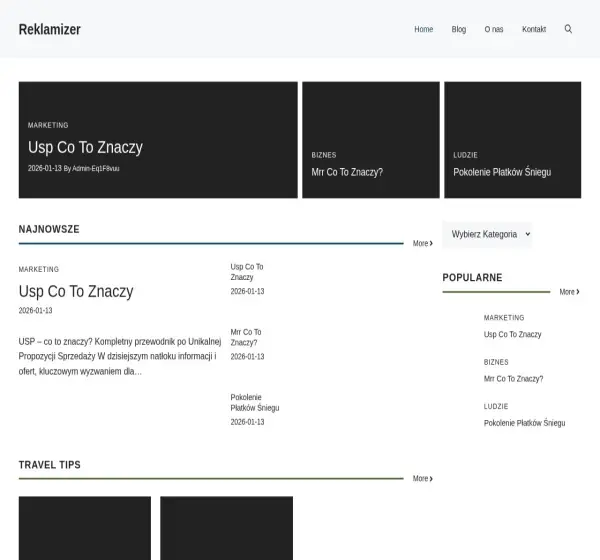The height and width of the screenshot is (560, 600).
Task: Click excerpt text starting 'USP – co to znaczy?'
Action: pyautogui.click(x=120, y=356)
